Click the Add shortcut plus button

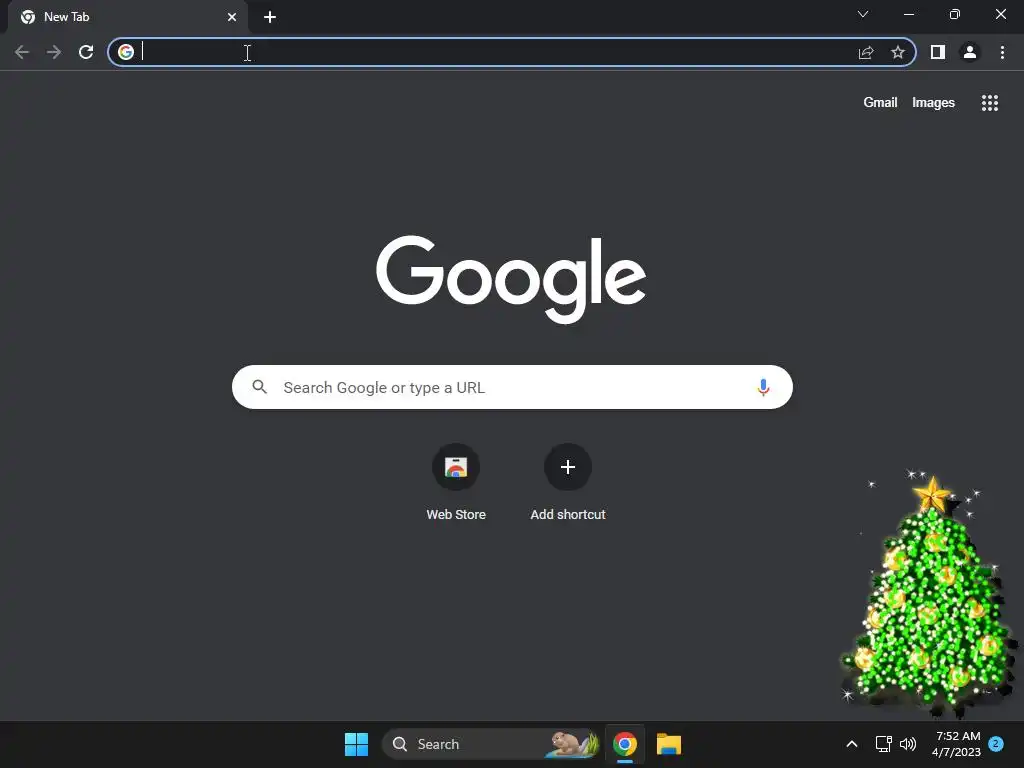568,467
